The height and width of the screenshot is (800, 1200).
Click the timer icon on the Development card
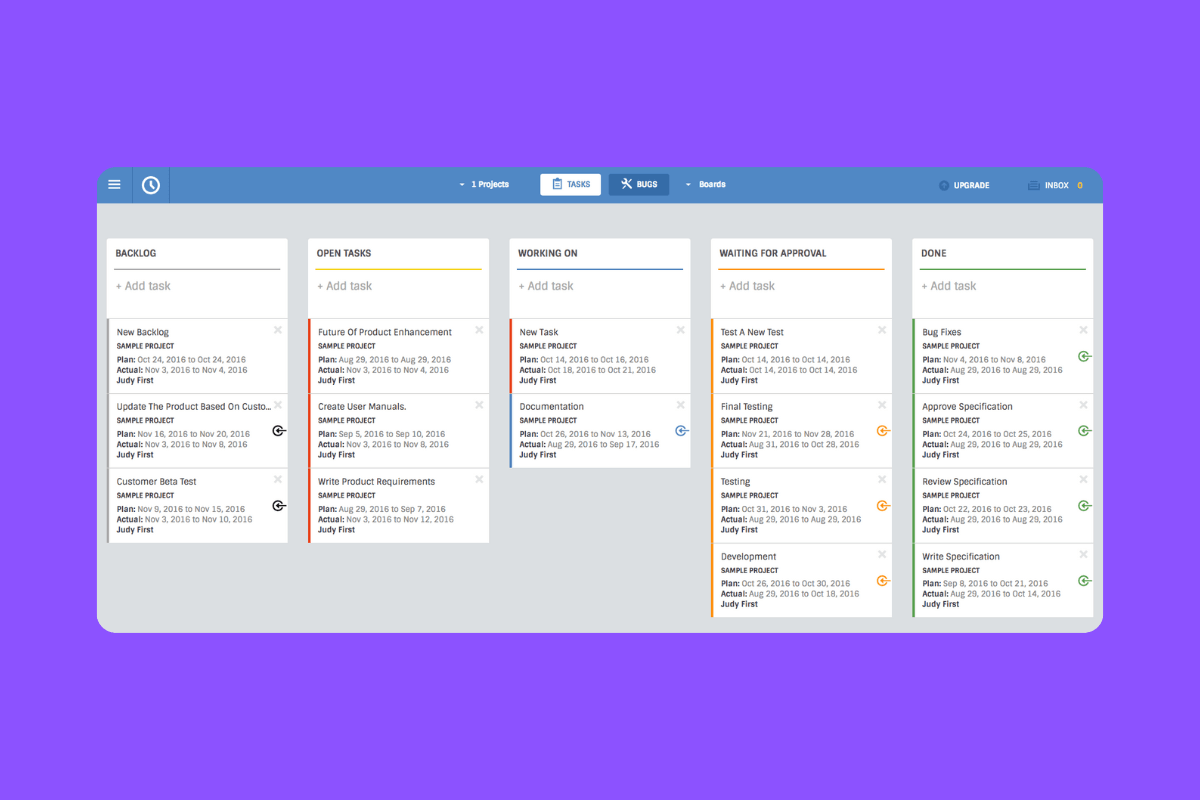[883, 580]
